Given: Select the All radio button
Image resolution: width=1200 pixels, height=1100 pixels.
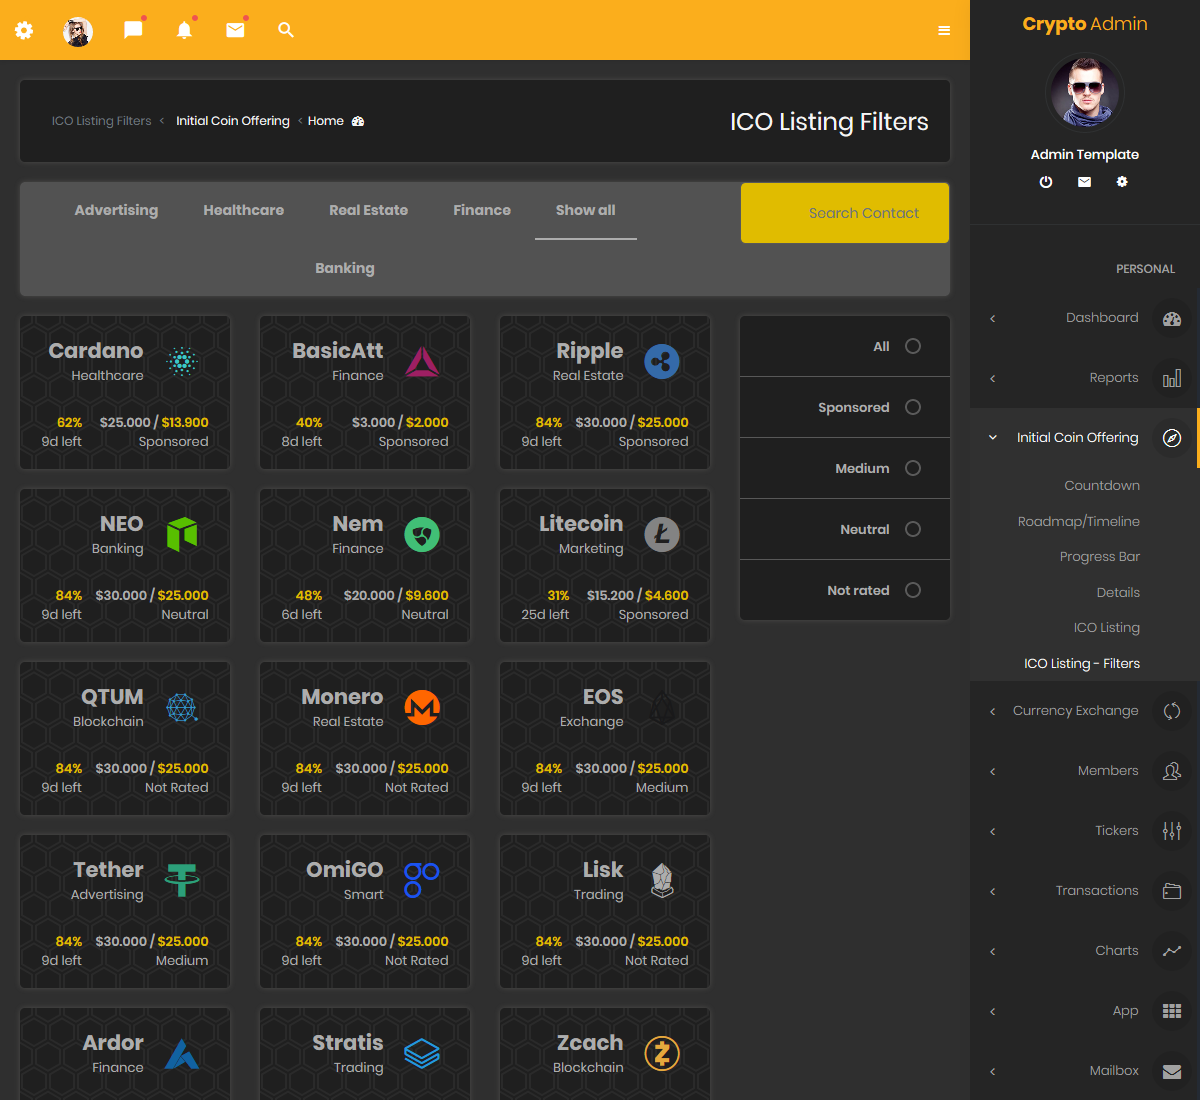Looking at the screenshot, I should [913, 346].
